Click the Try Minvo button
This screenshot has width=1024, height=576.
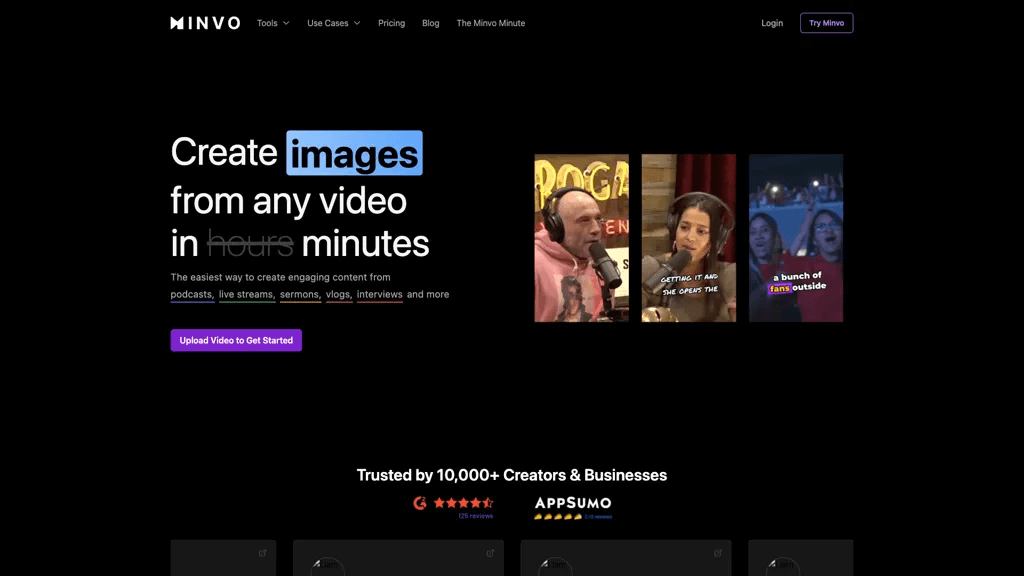tap(826, 23)
